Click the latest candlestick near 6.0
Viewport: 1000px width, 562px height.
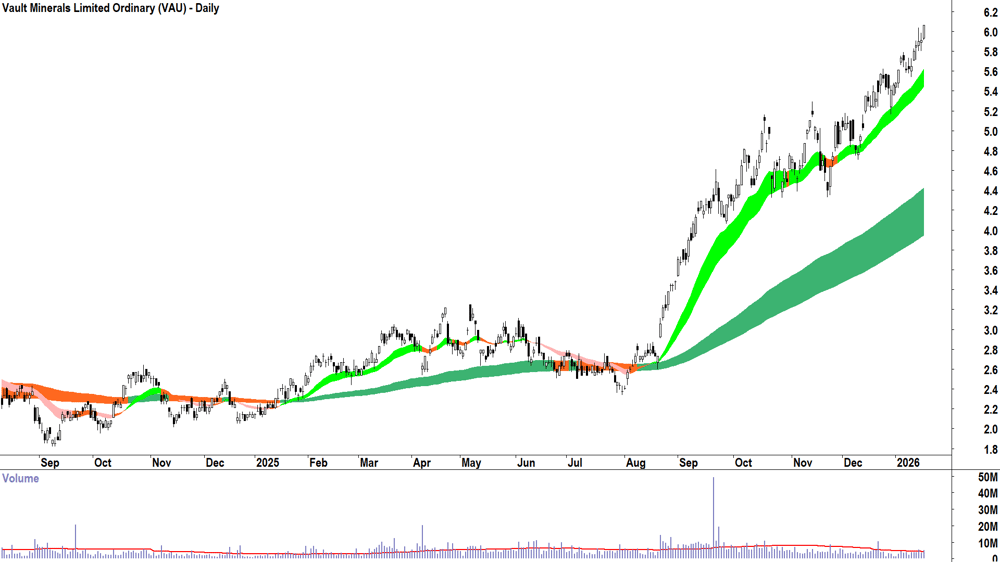coord(923,33)
